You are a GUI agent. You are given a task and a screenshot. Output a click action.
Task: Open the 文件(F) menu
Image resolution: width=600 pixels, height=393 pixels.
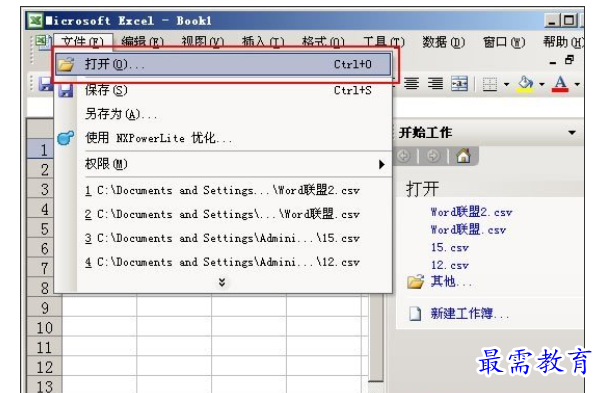tap(83, 42)
